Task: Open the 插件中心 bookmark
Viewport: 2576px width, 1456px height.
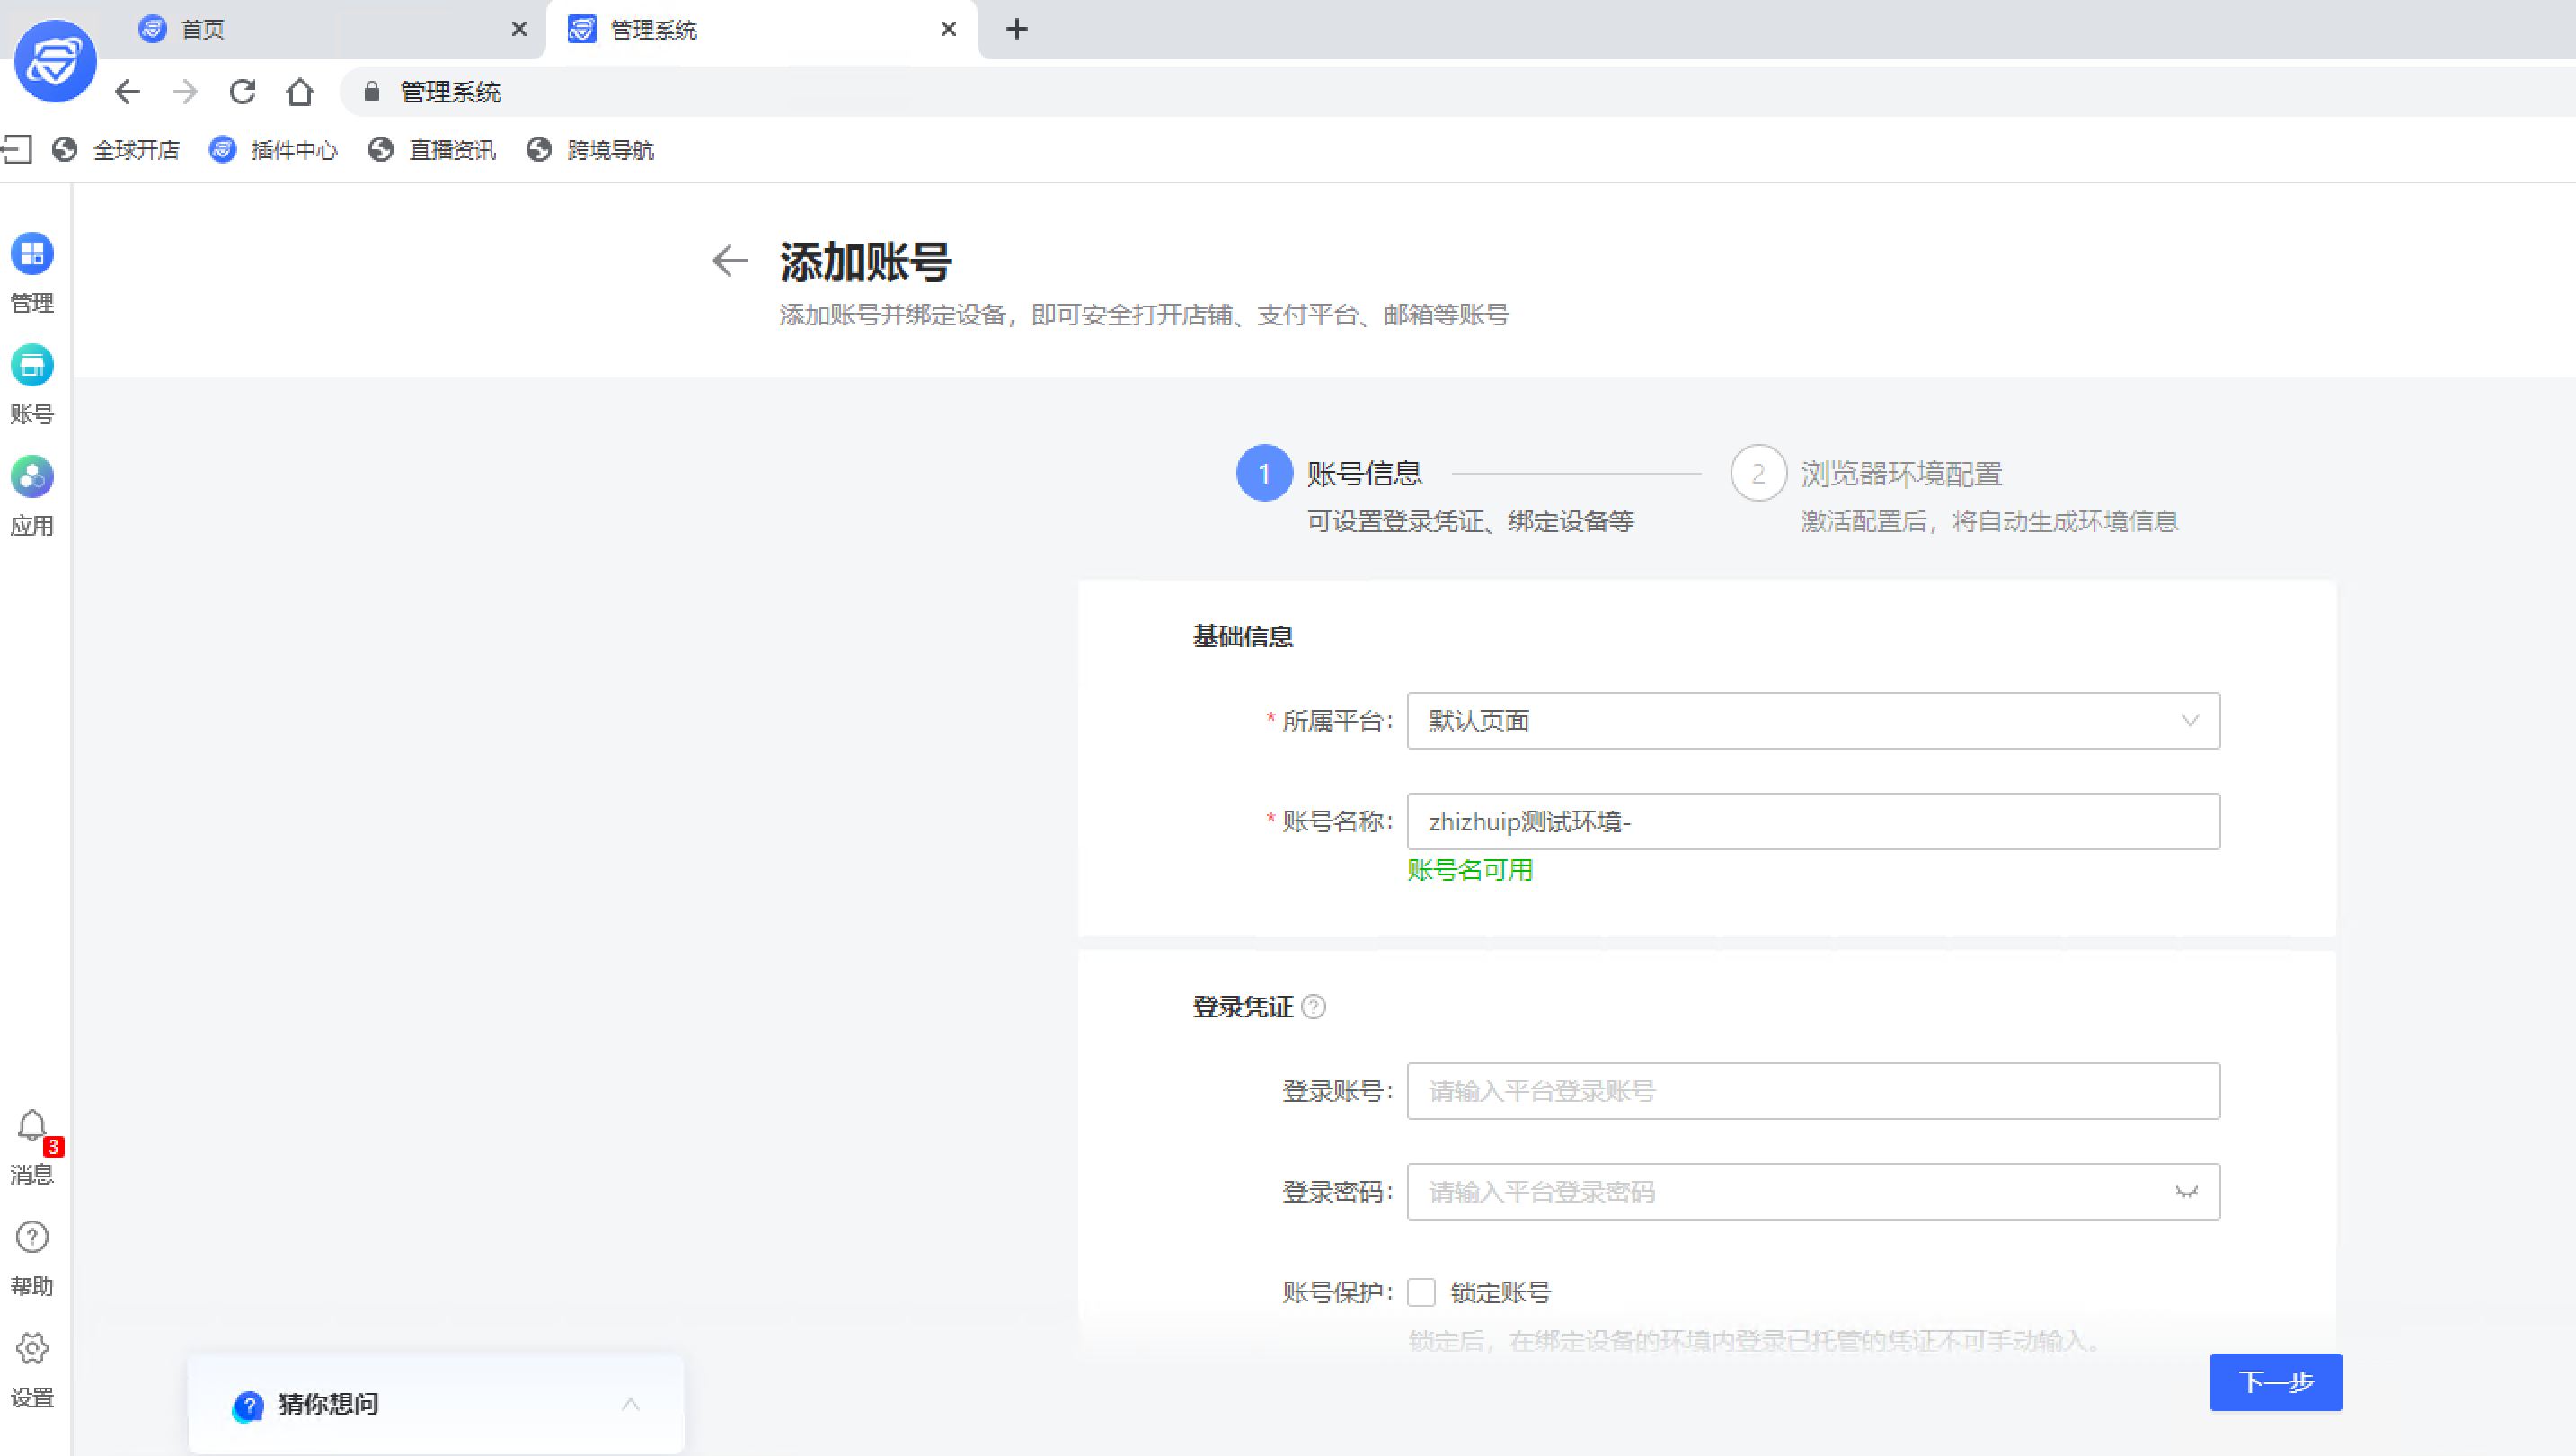Action: (274, 150)
